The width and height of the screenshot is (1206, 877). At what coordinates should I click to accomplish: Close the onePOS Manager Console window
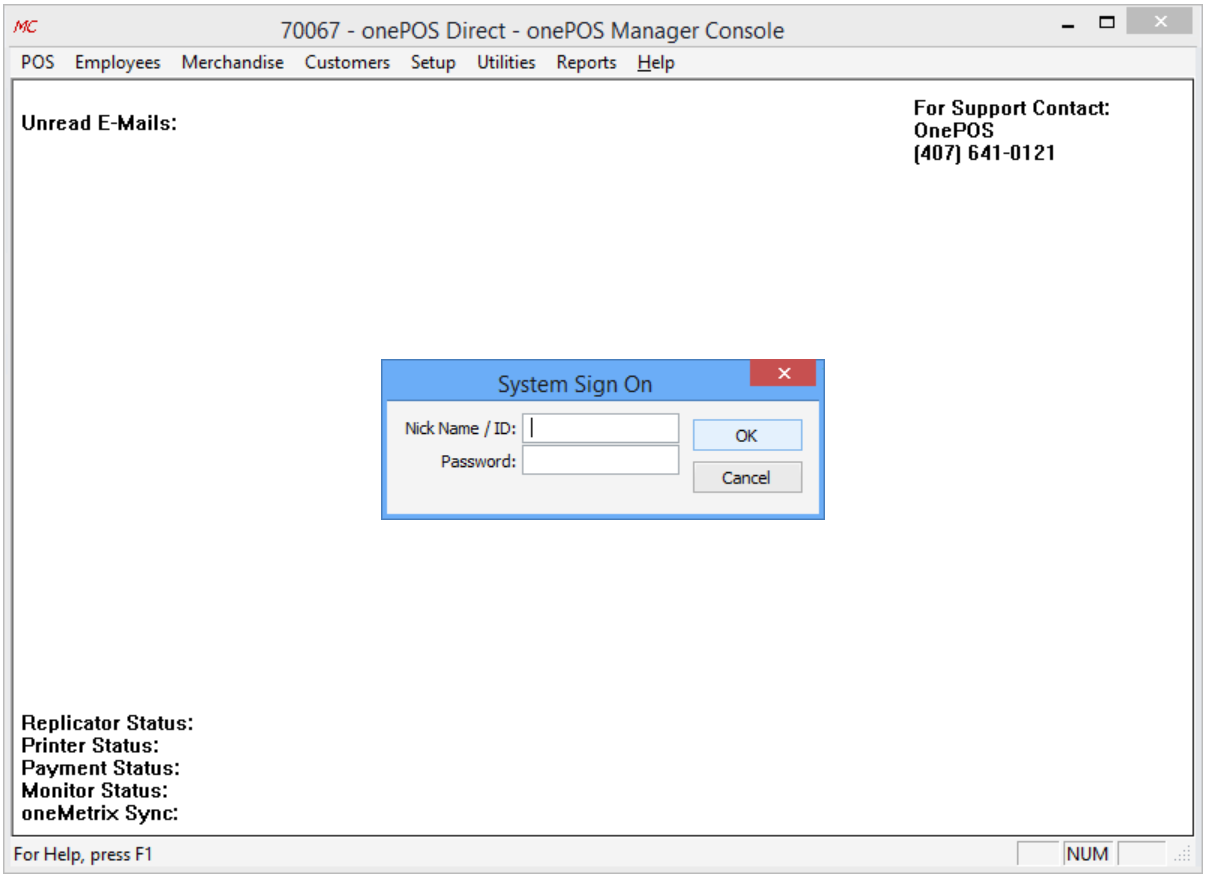pos(1160,22)
